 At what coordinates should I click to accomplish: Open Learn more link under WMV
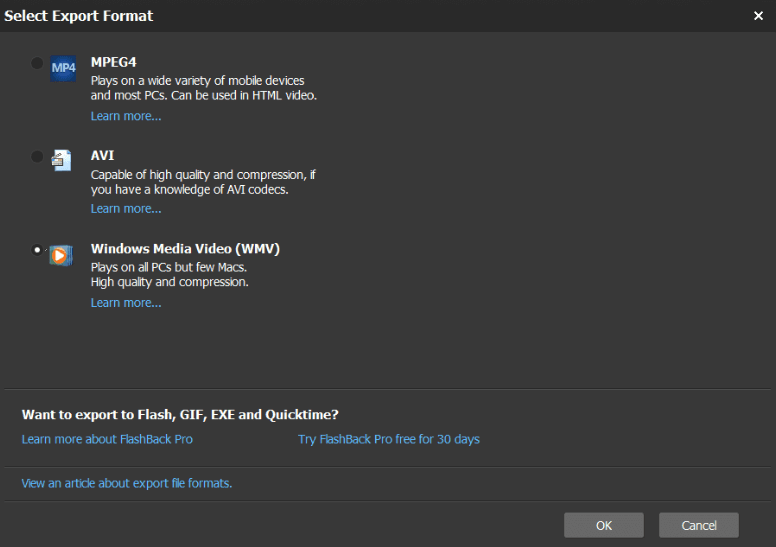(x=126, y=303)
